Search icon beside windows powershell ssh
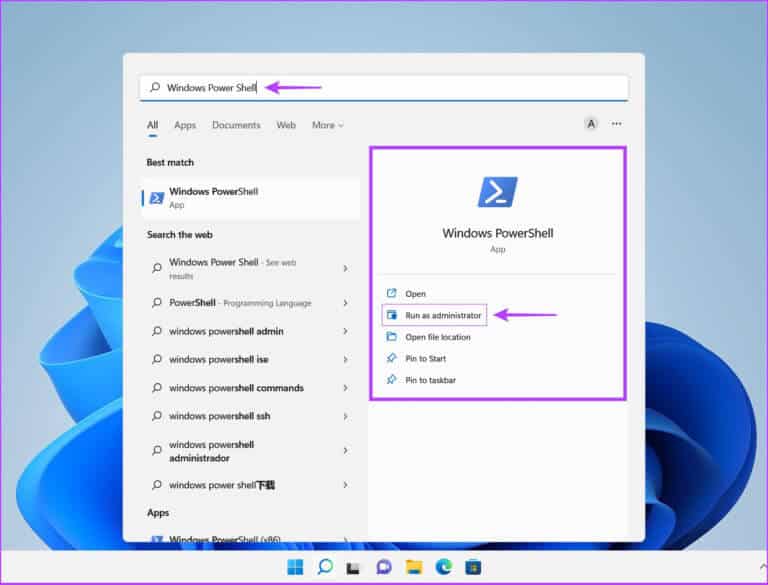Viewport: 768px width, 585px height. [x=157, y=416]
